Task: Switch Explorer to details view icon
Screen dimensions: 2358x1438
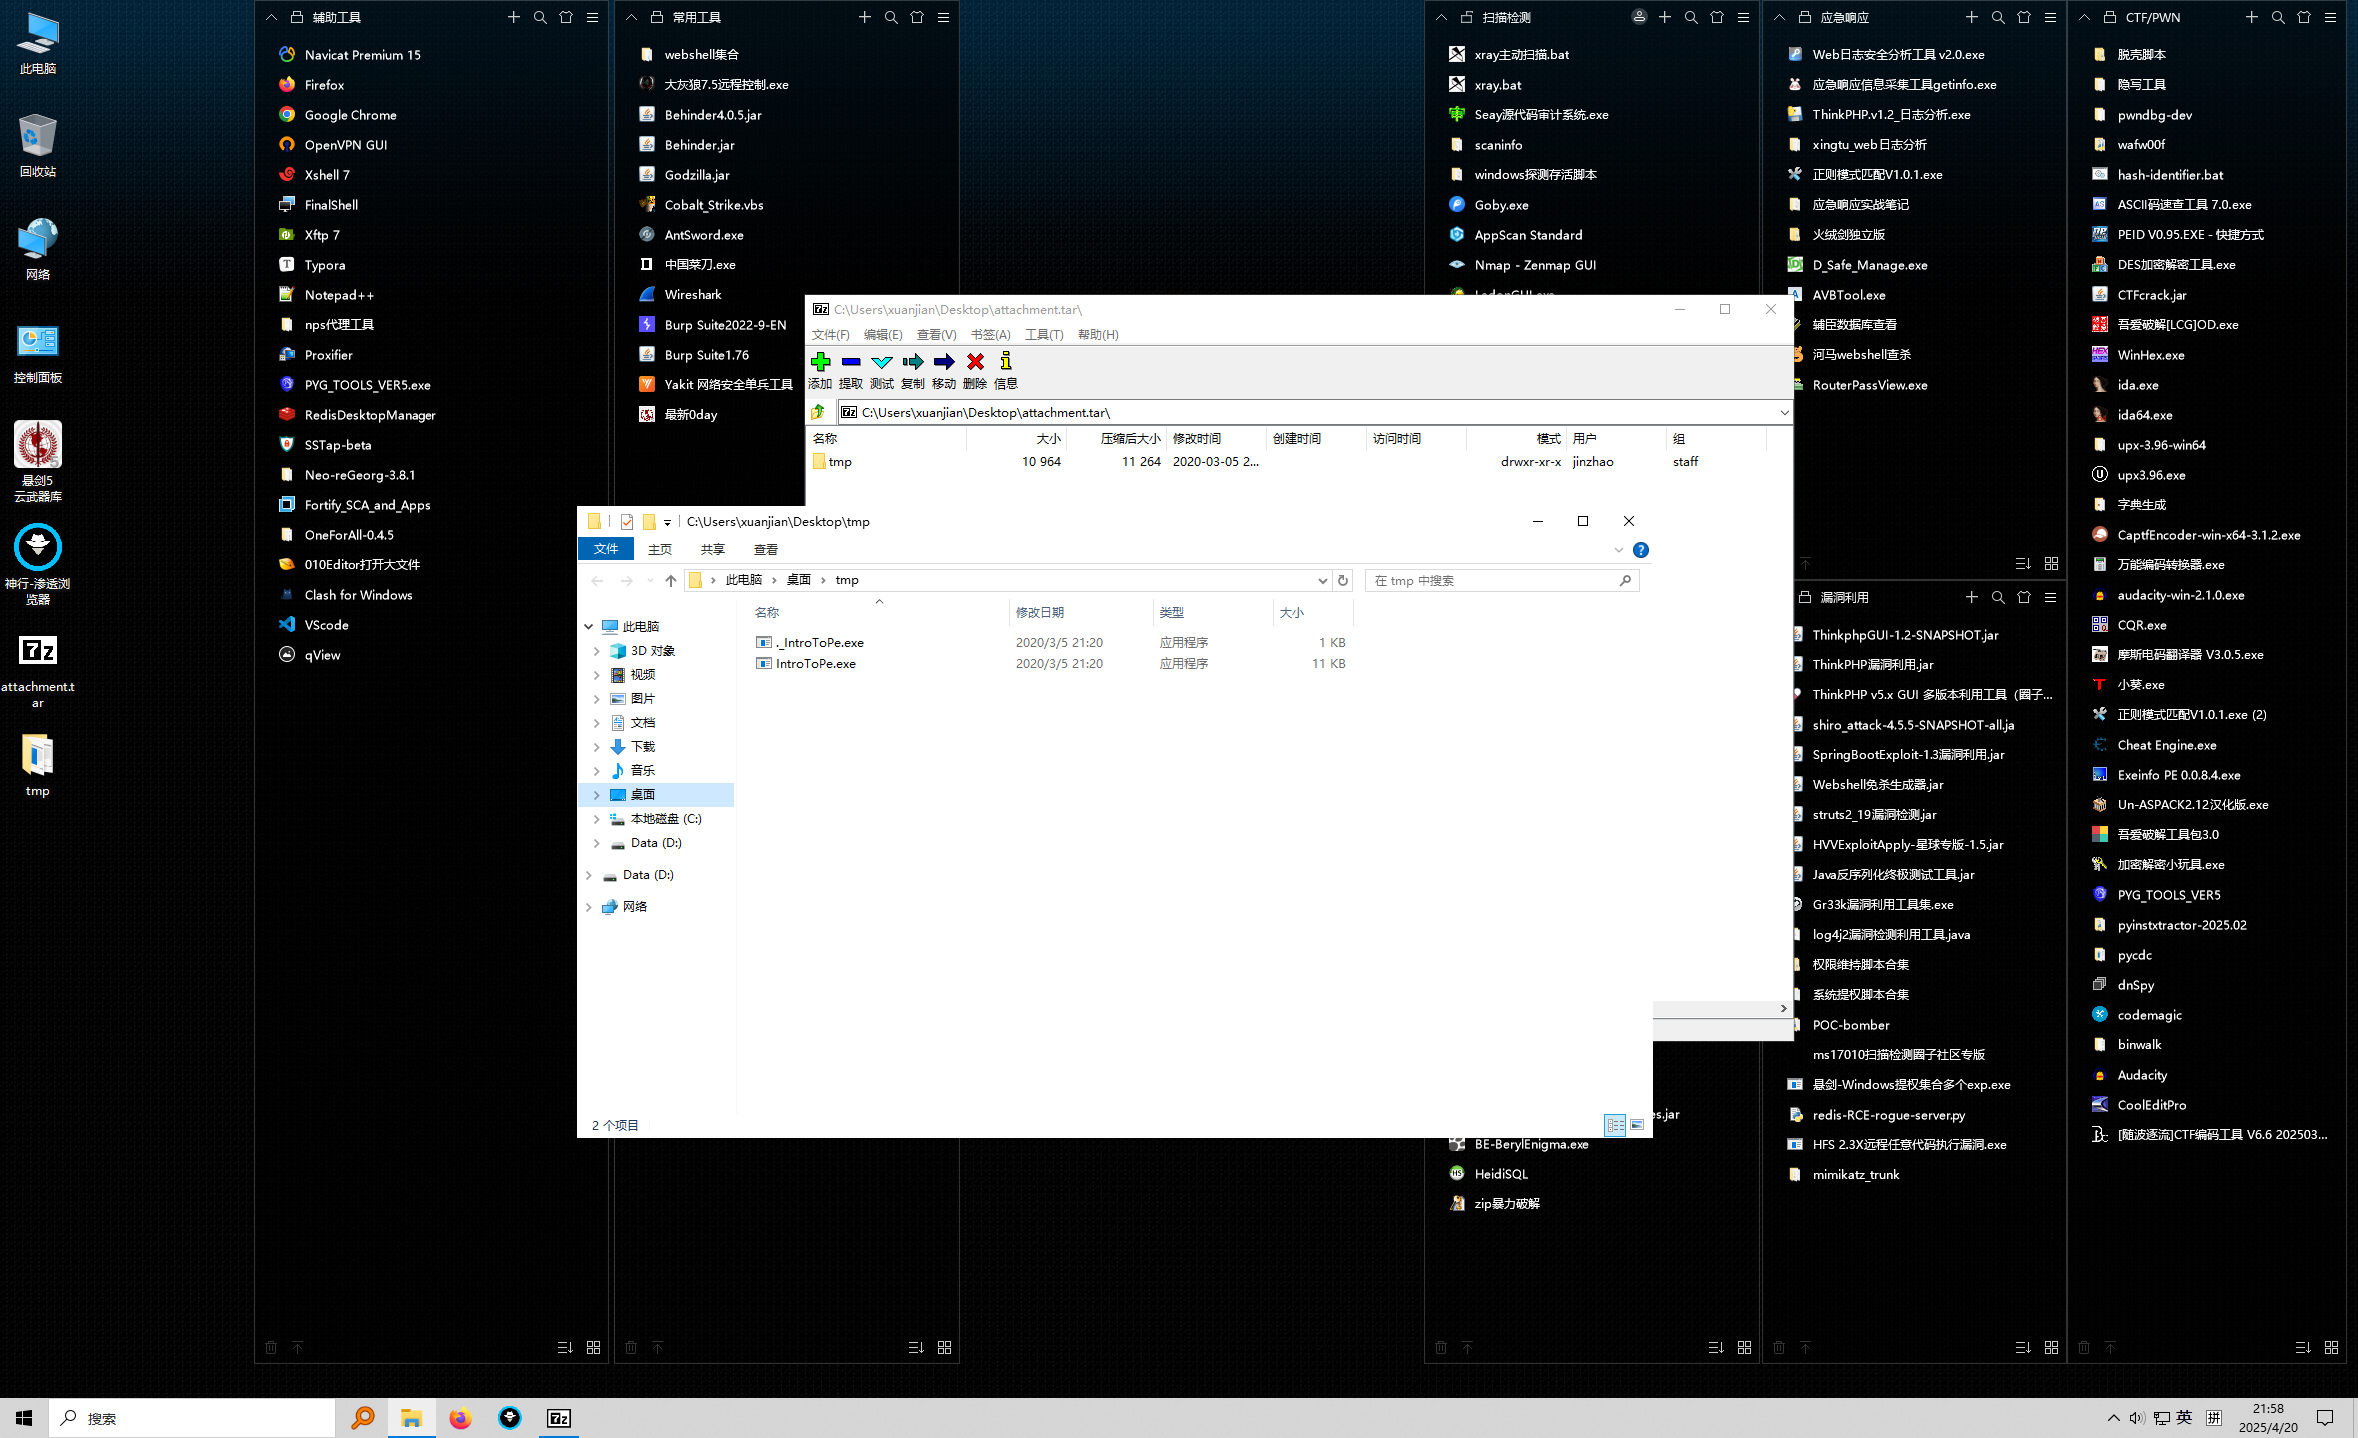Action: [x=1615, y=1125]
